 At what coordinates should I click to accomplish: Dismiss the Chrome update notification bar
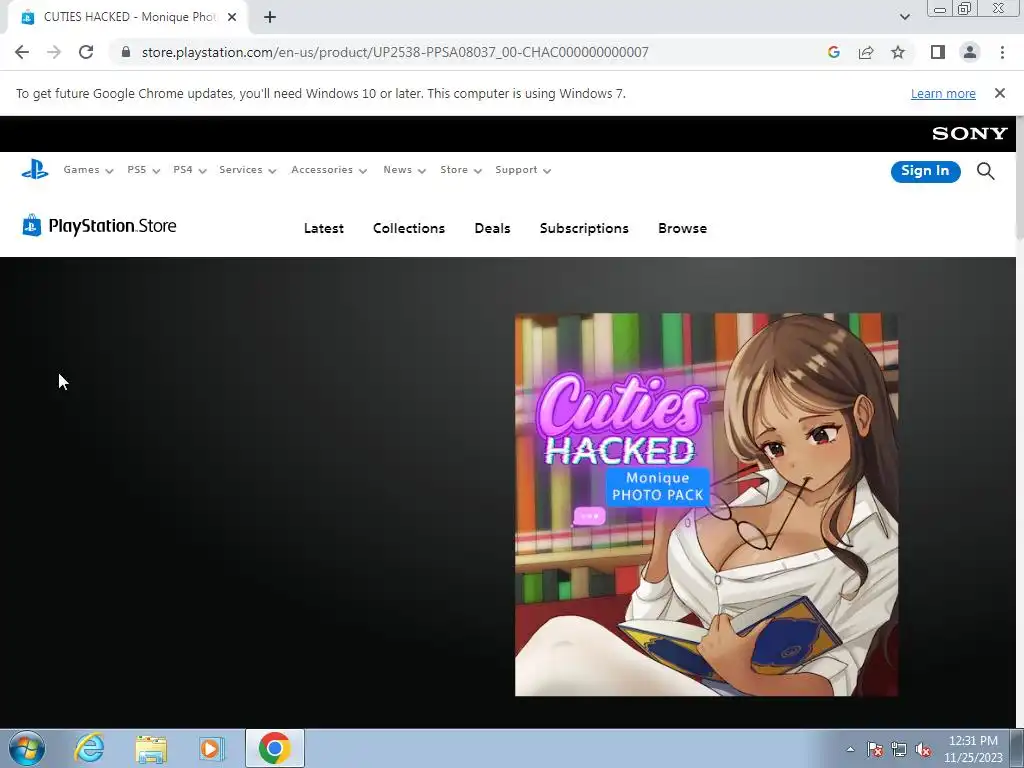point(999,93)
